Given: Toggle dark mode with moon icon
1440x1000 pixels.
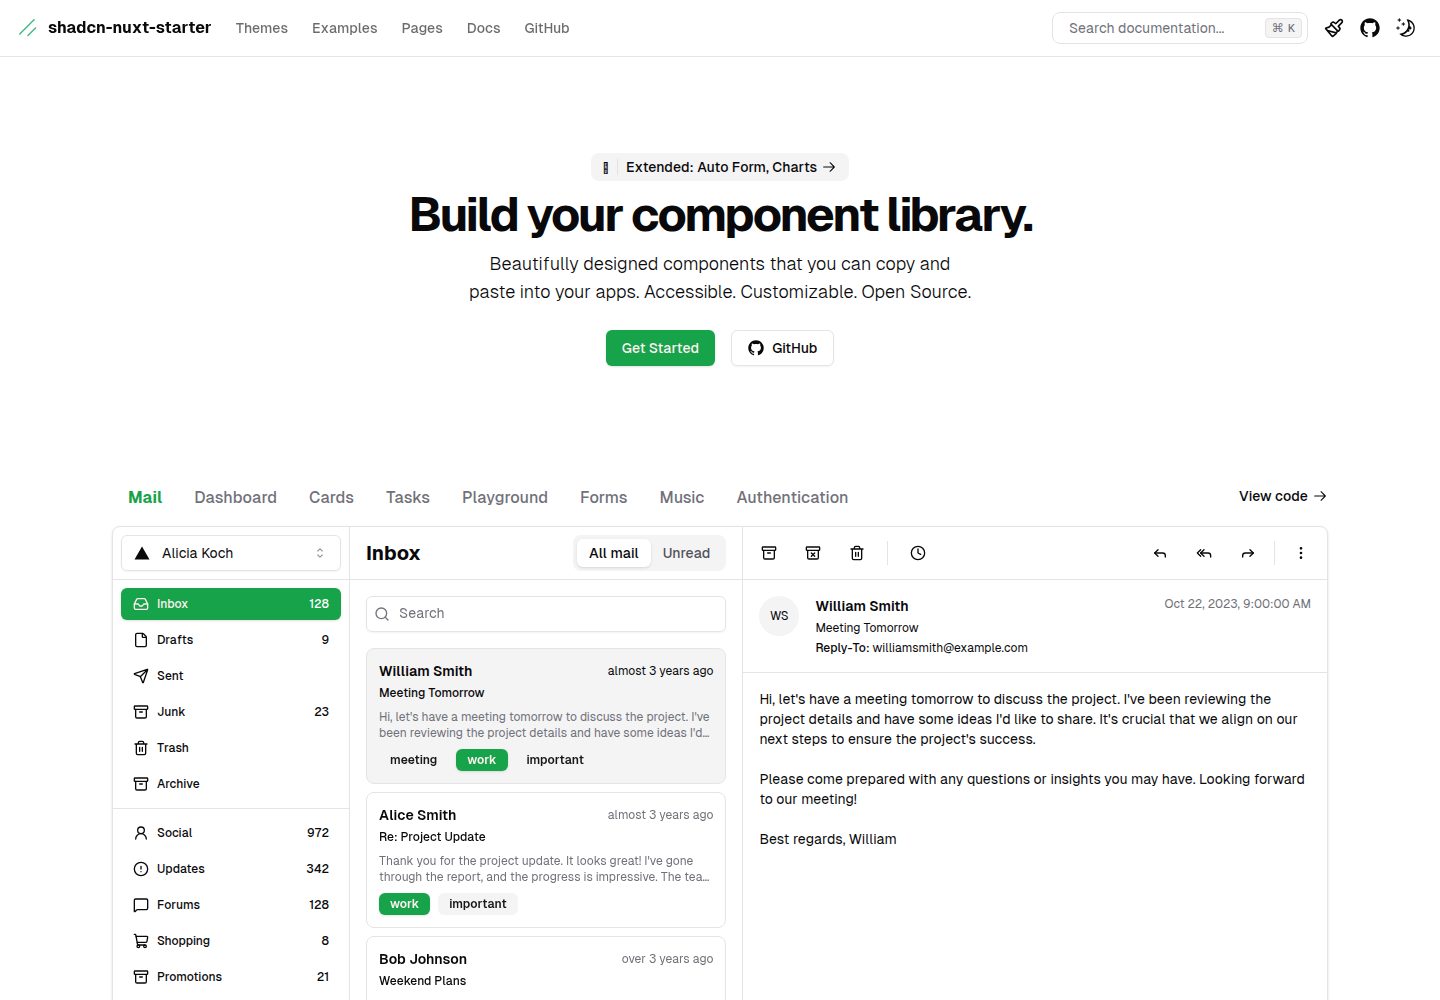Looking at the screenshot, I should coord(1406,28).
